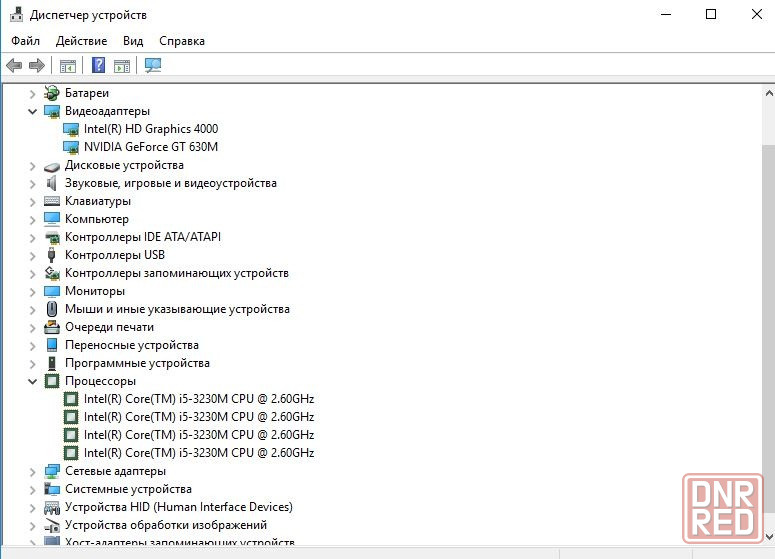Open the Действие menu

[x=81, y=41]
